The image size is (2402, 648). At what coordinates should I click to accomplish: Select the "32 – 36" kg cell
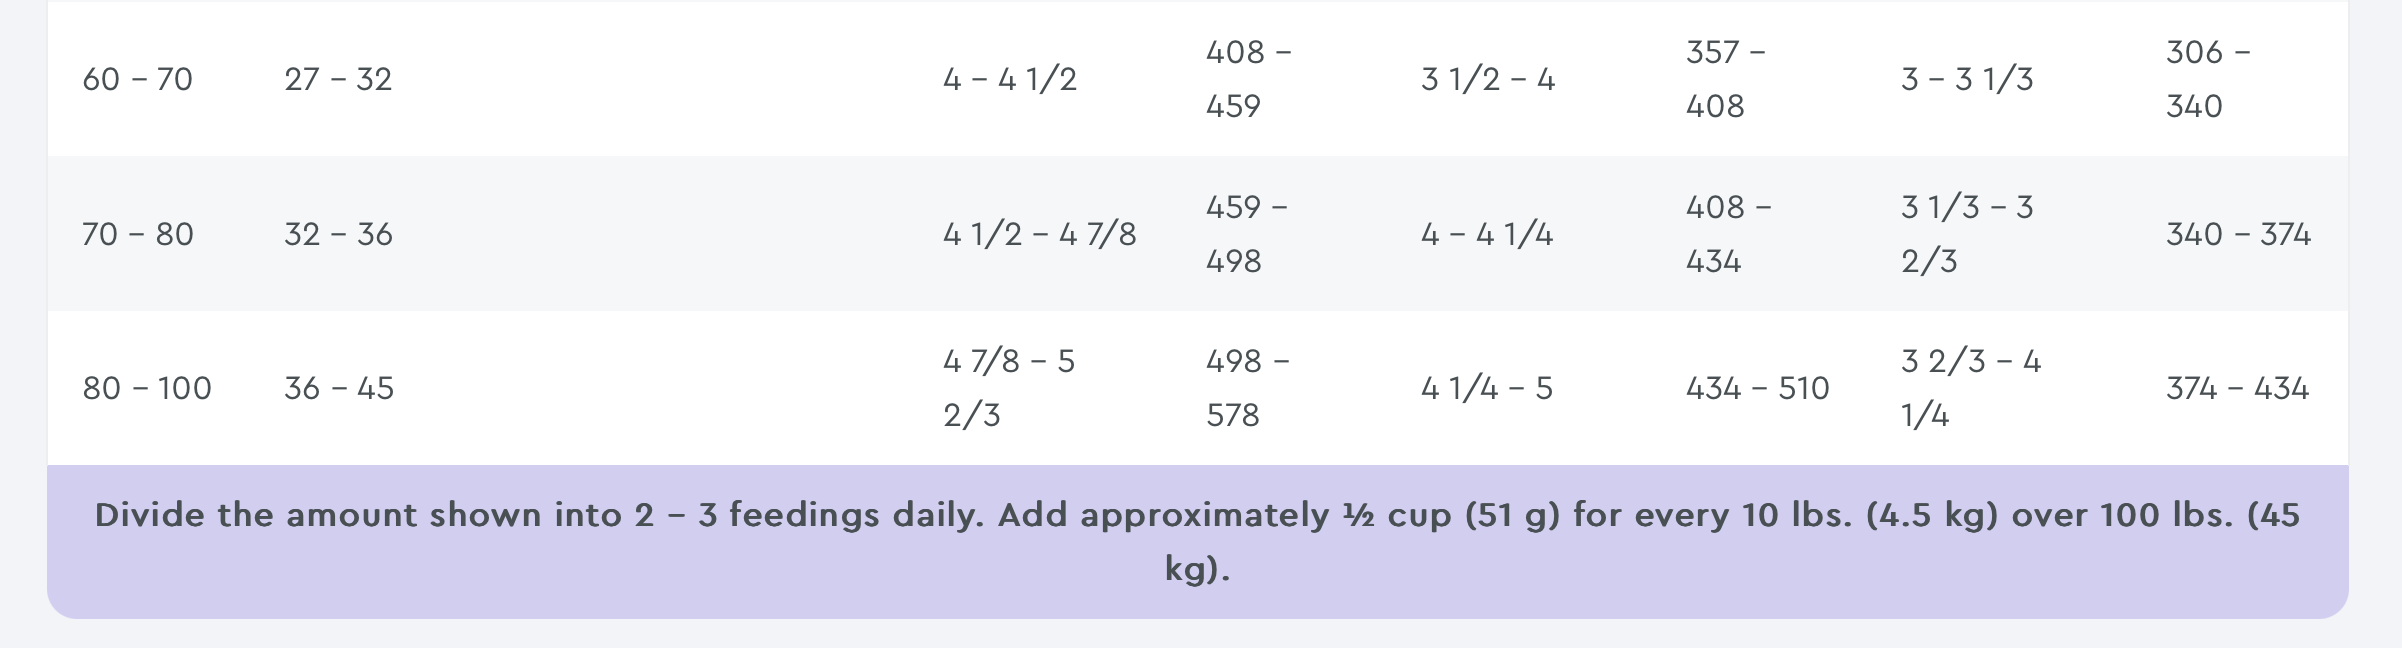[338, 234]
